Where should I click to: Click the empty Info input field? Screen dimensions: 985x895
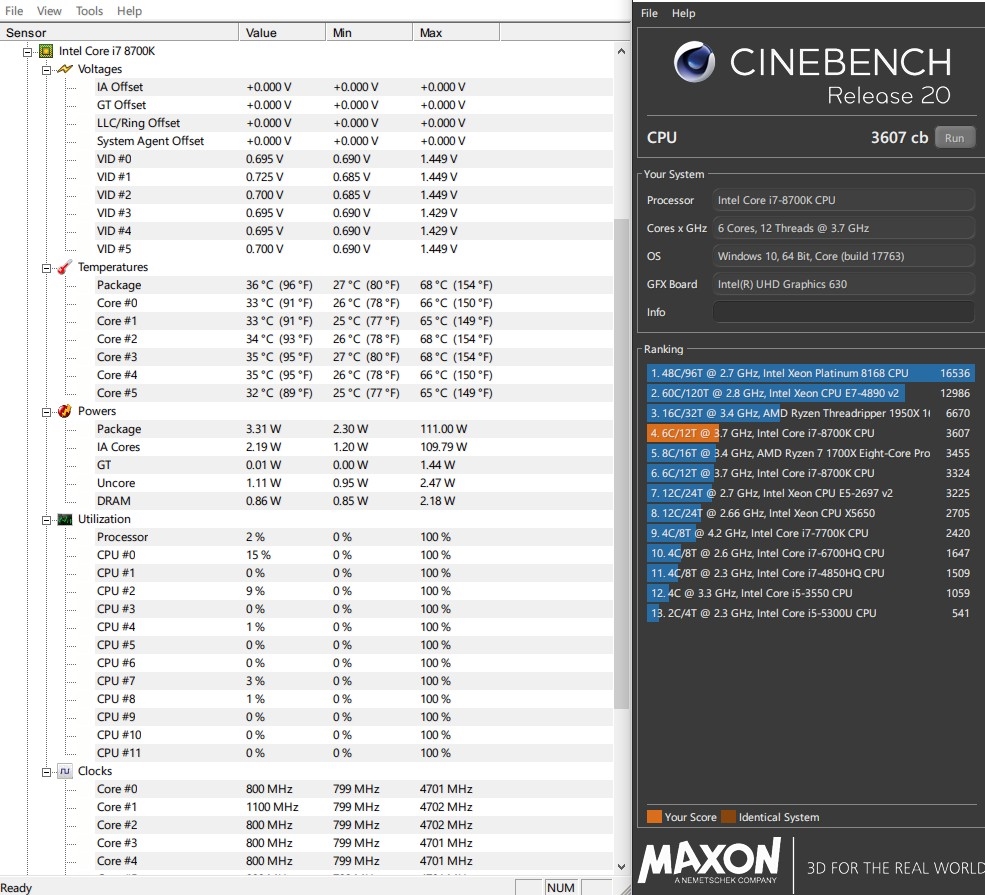coord(843,312)
